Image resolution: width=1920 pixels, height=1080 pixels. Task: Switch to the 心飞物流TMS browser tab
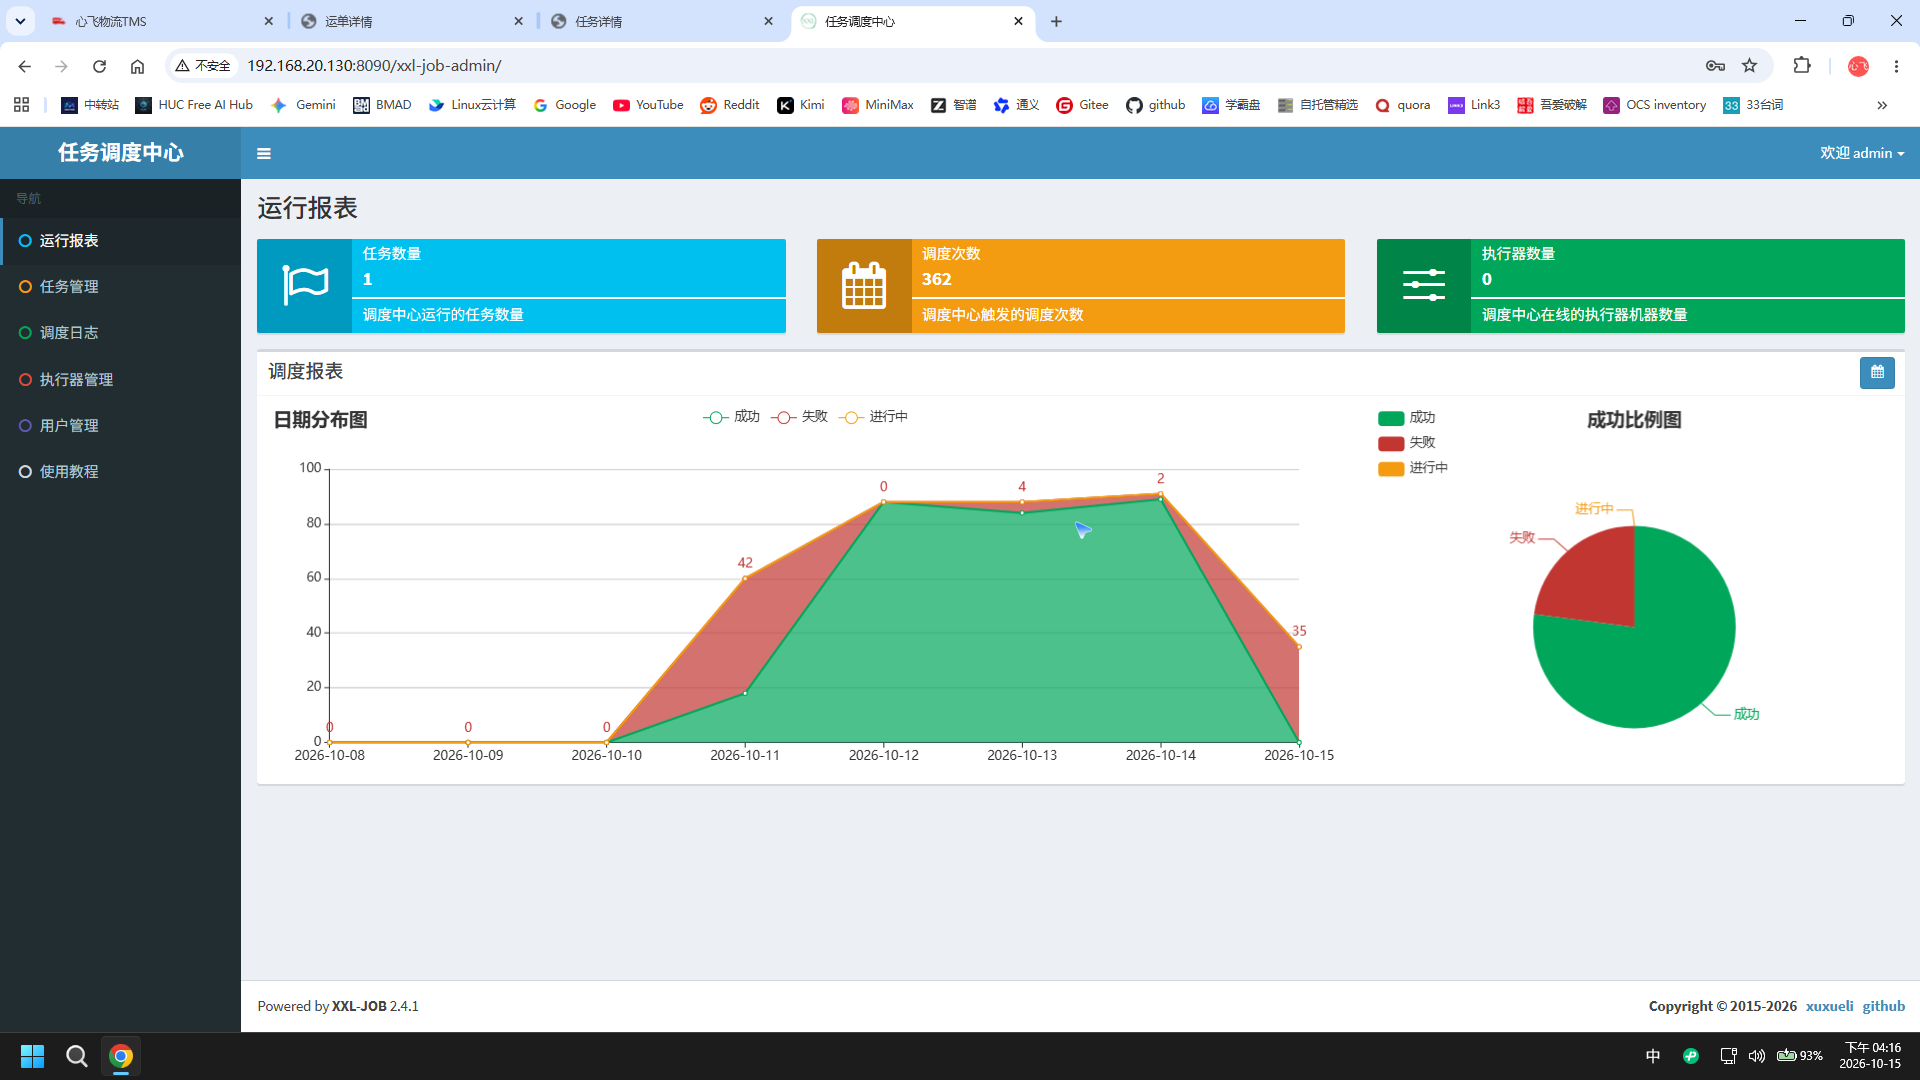point(160,21)
